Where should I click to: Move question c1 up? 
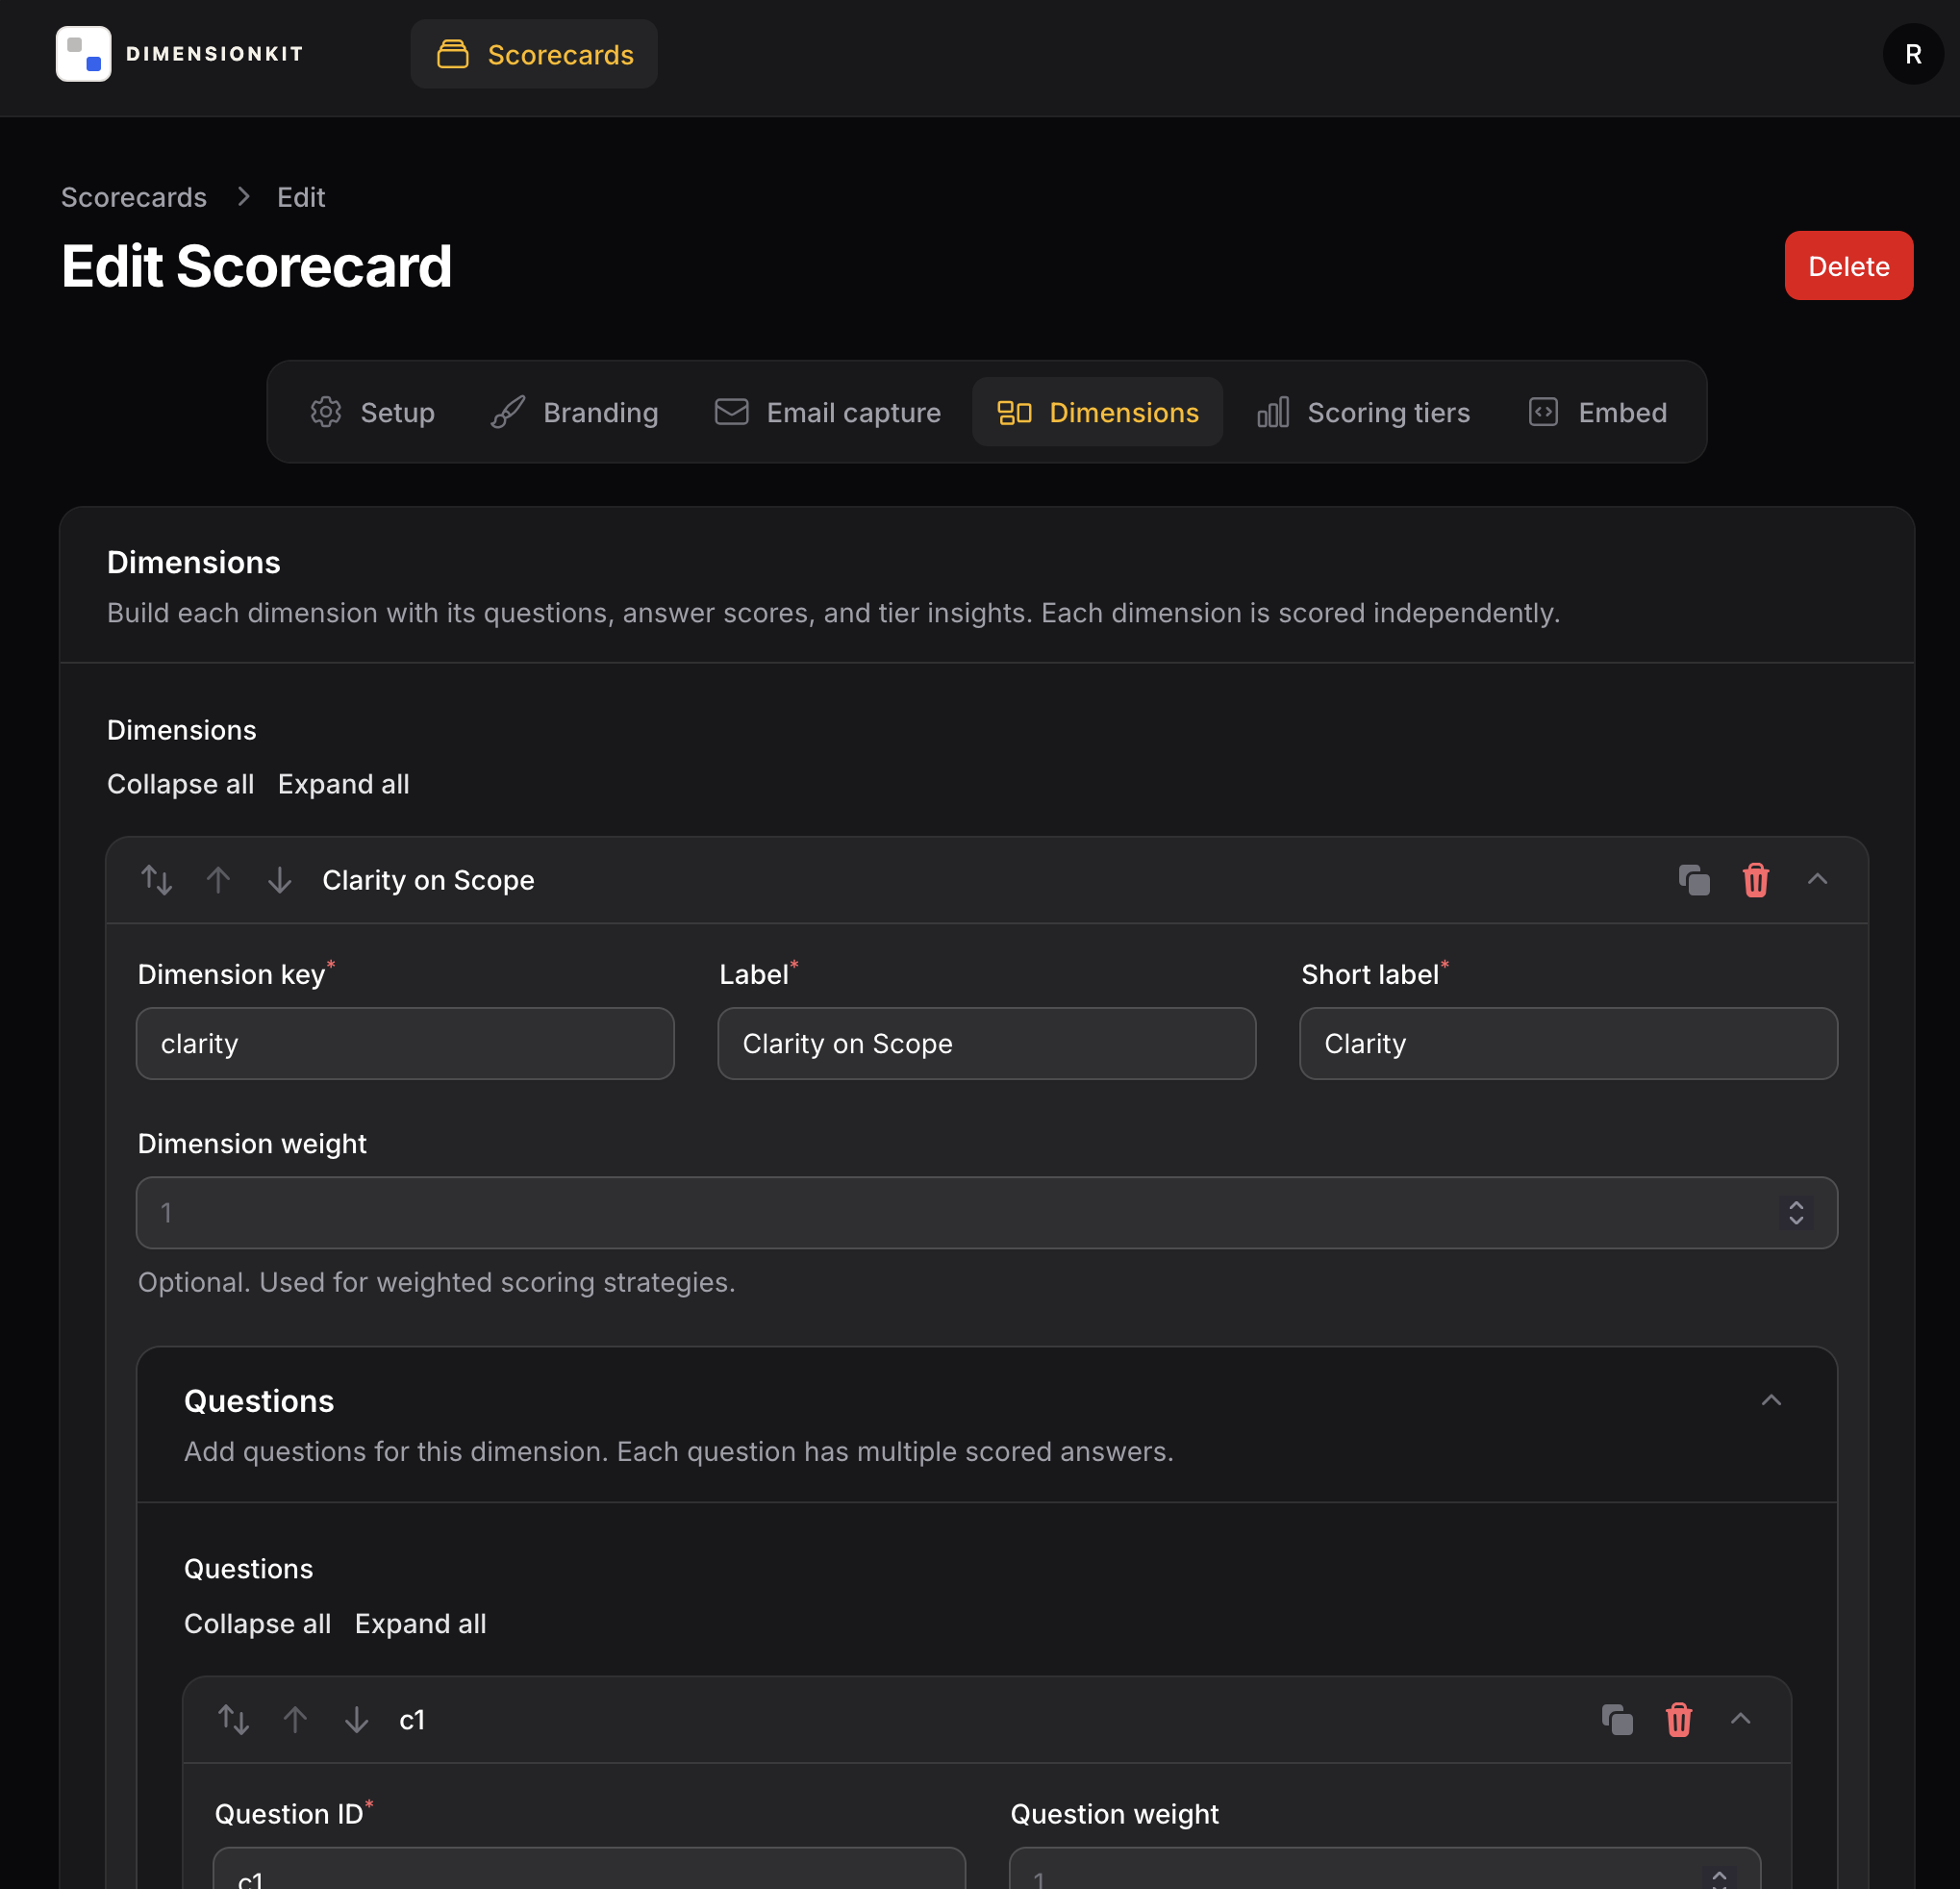[295, 1719]
